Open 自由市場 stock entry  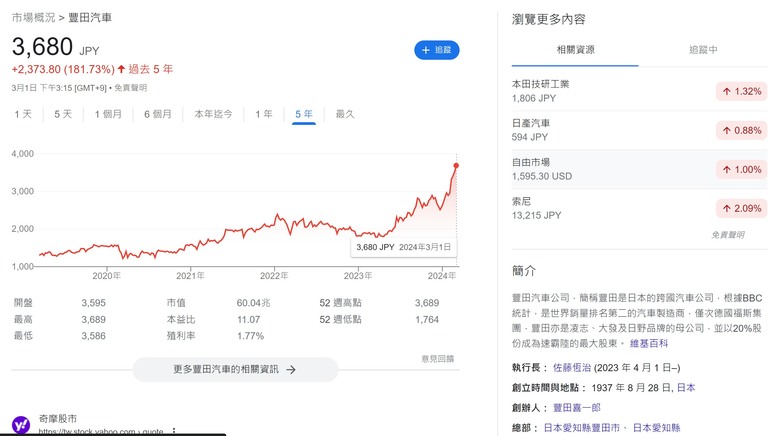click(639, 169)
